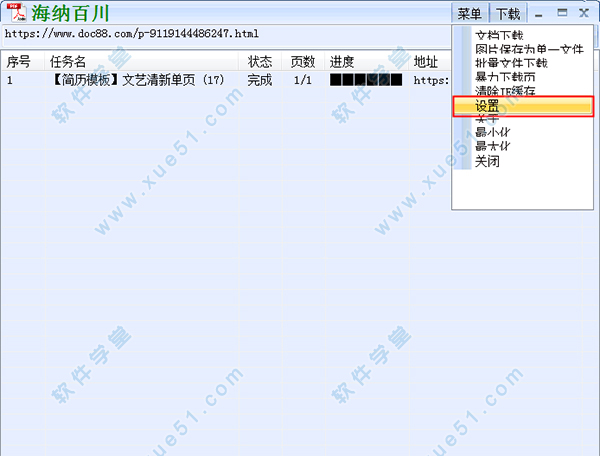
Task: Click the 页数 column header
Action: click(303, 62)
